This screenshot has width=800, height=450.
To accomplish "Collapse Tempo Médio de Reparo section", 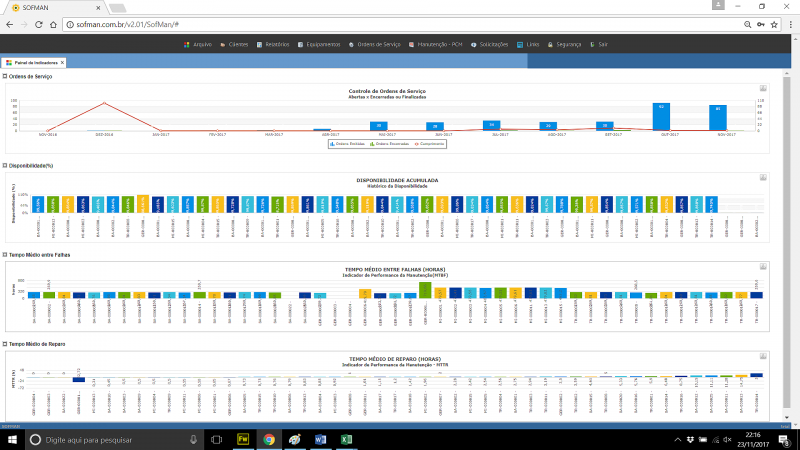I will [x=4, y=344].
